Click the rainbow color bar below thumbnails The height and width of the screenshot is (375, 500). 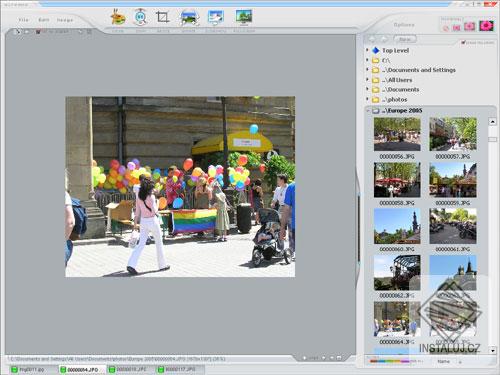coord(389,361)
